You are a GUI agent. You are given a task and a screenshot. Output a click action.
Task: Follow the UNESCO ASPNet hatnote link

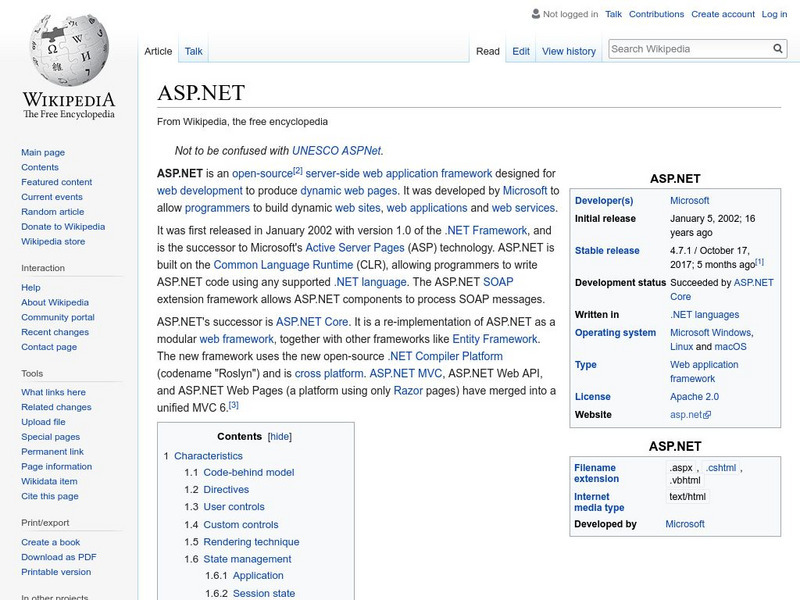click(x=336, y=151)
